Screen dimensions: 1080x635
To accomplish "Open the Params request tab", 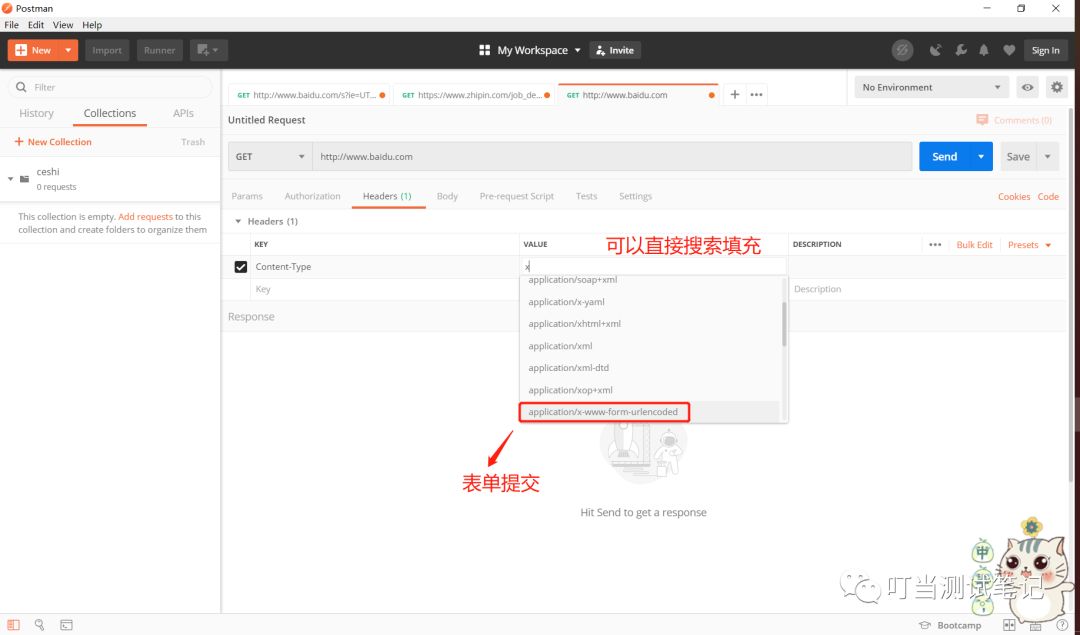I will coord(247,196).
